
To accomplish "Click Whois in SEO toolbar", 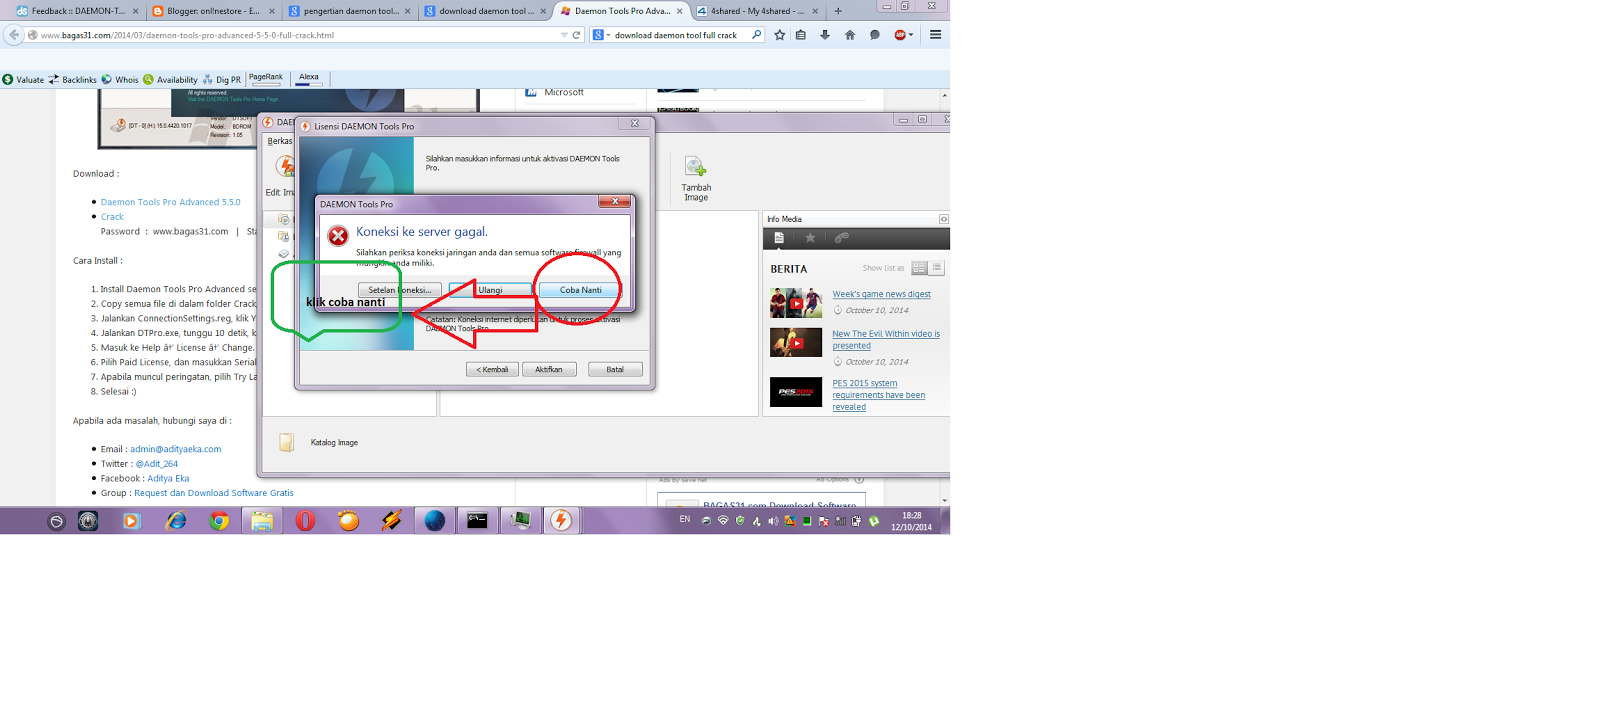I will (120, 79).
